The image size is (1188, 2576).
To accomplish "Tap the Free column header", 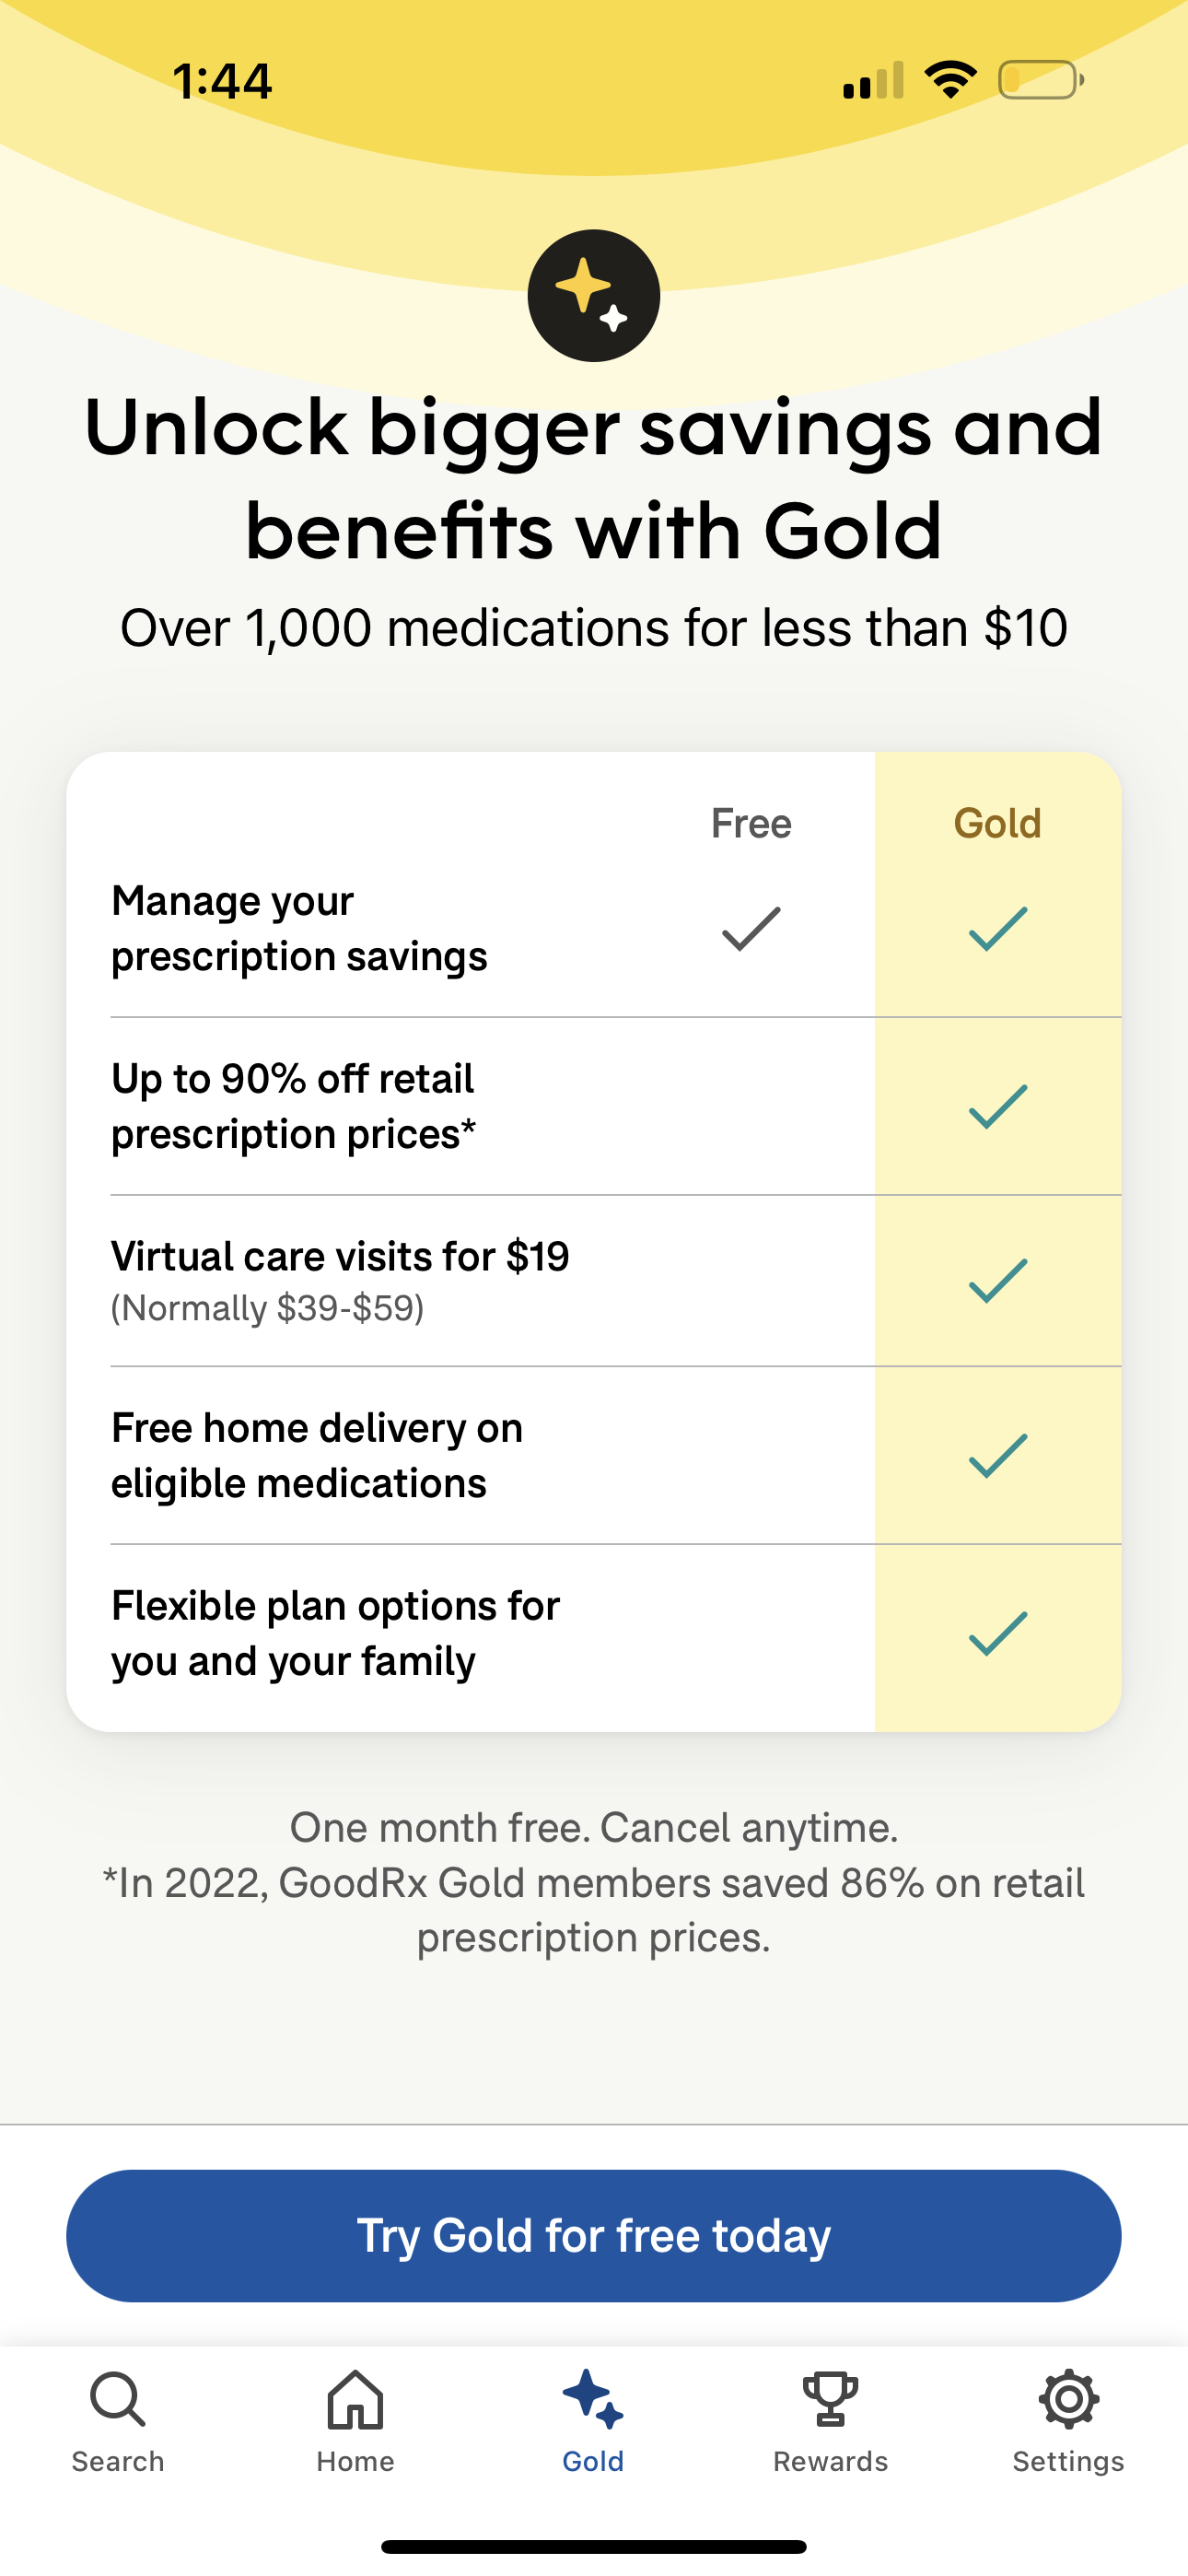I will [x=751, y=822].
